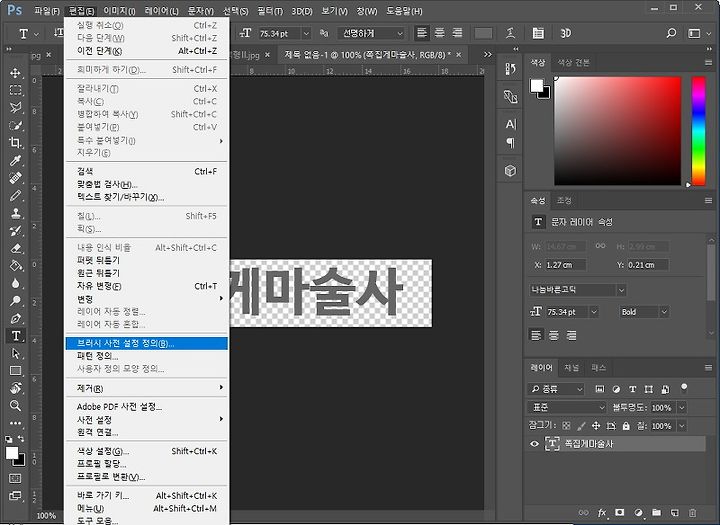Select the Move tool
The height and width of the screenshot is (525, 720).
coord(15,73)
